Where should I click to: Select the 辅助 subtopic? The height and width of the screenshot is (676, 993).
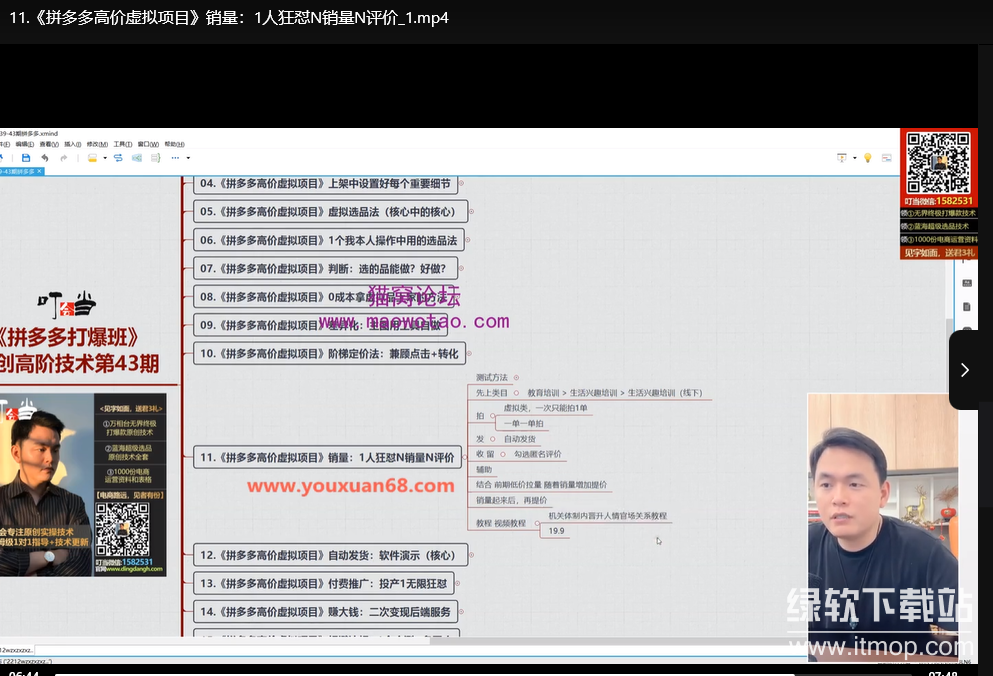click(x=484, y=469)
